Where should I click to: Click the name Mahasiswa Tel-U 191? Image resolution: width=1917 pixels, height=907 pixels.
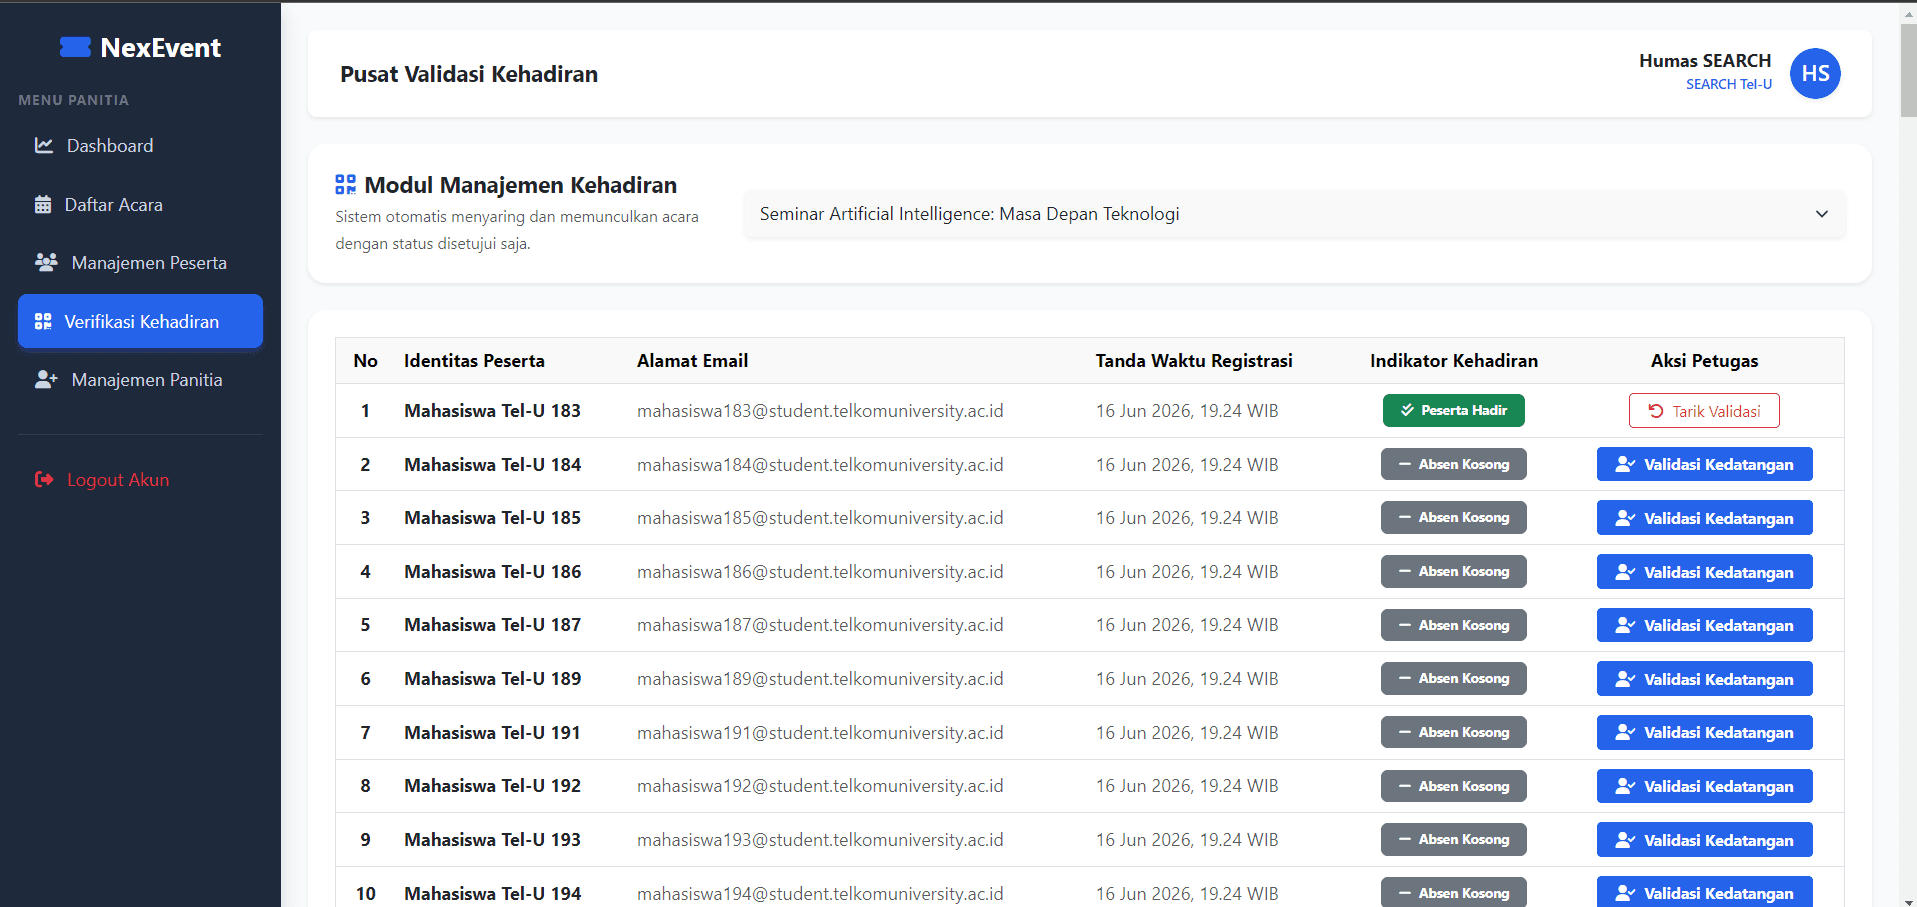[492, 733]
